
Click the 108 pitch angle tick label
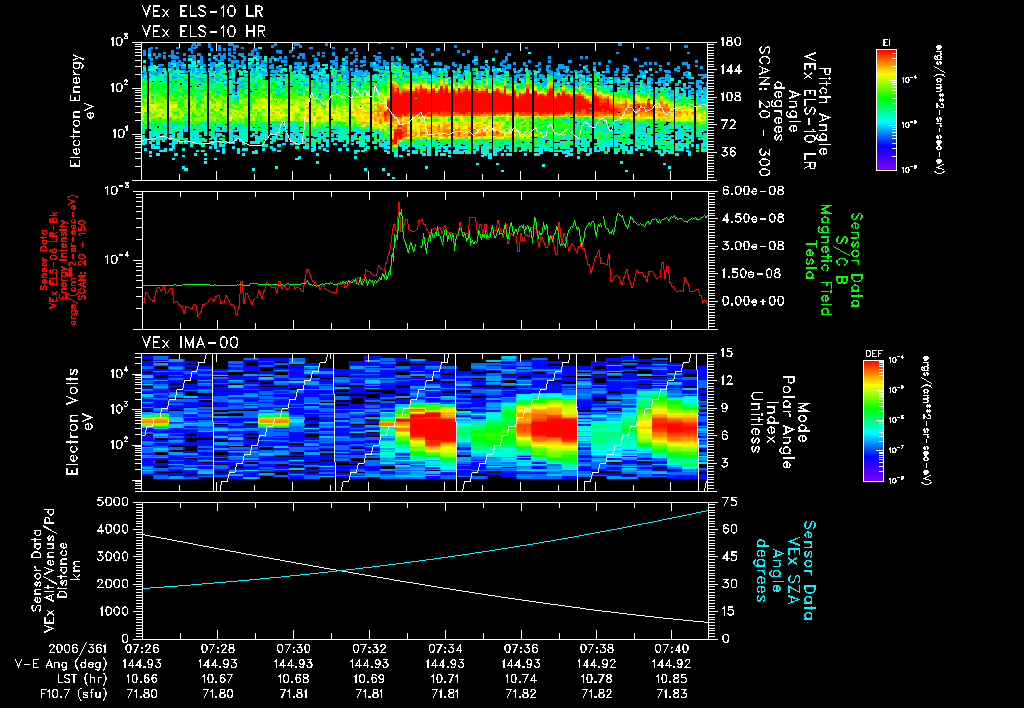click(730, 97)
